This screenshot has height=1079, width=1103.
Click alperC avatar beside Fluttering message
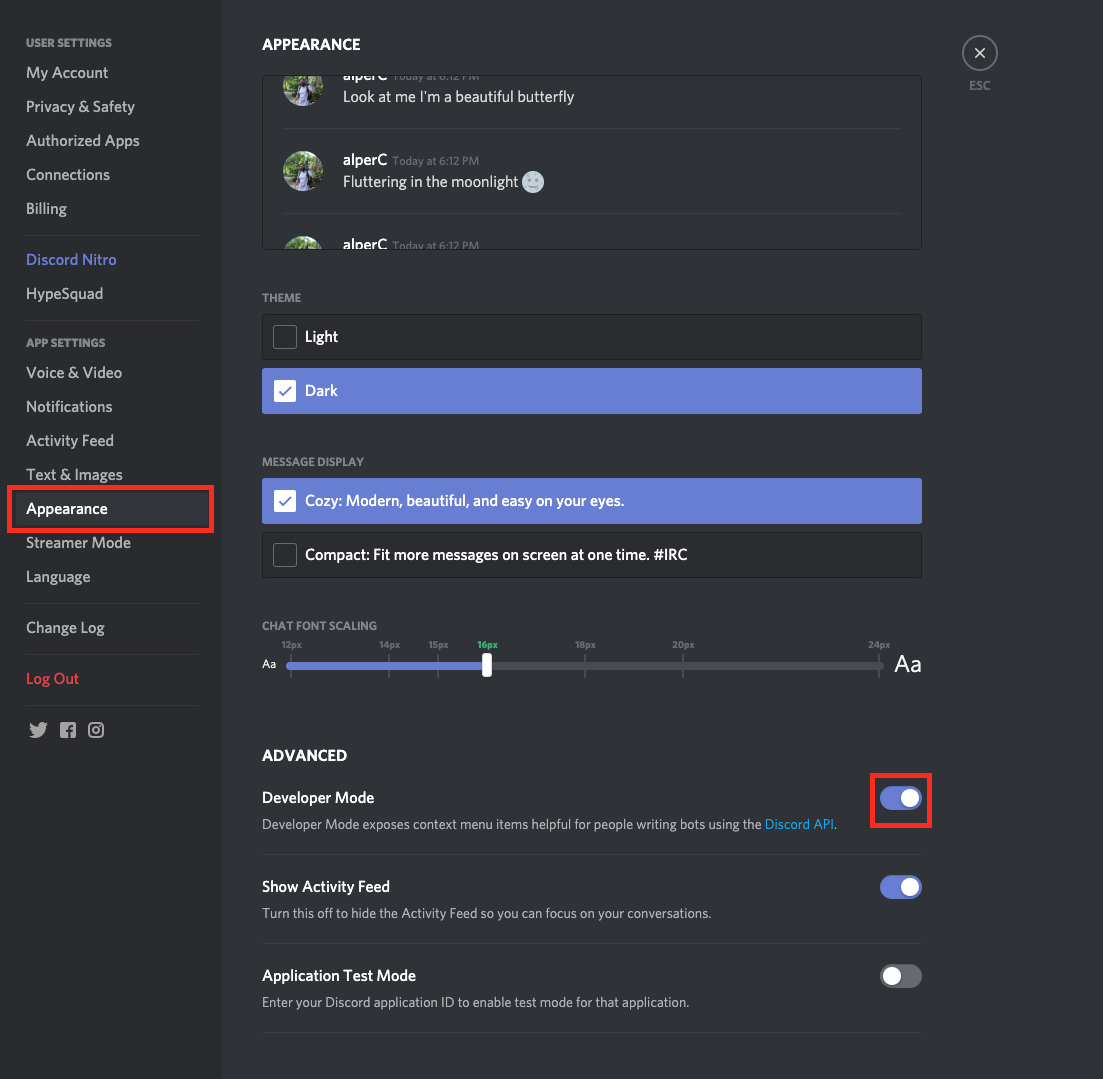coord(303,171)
